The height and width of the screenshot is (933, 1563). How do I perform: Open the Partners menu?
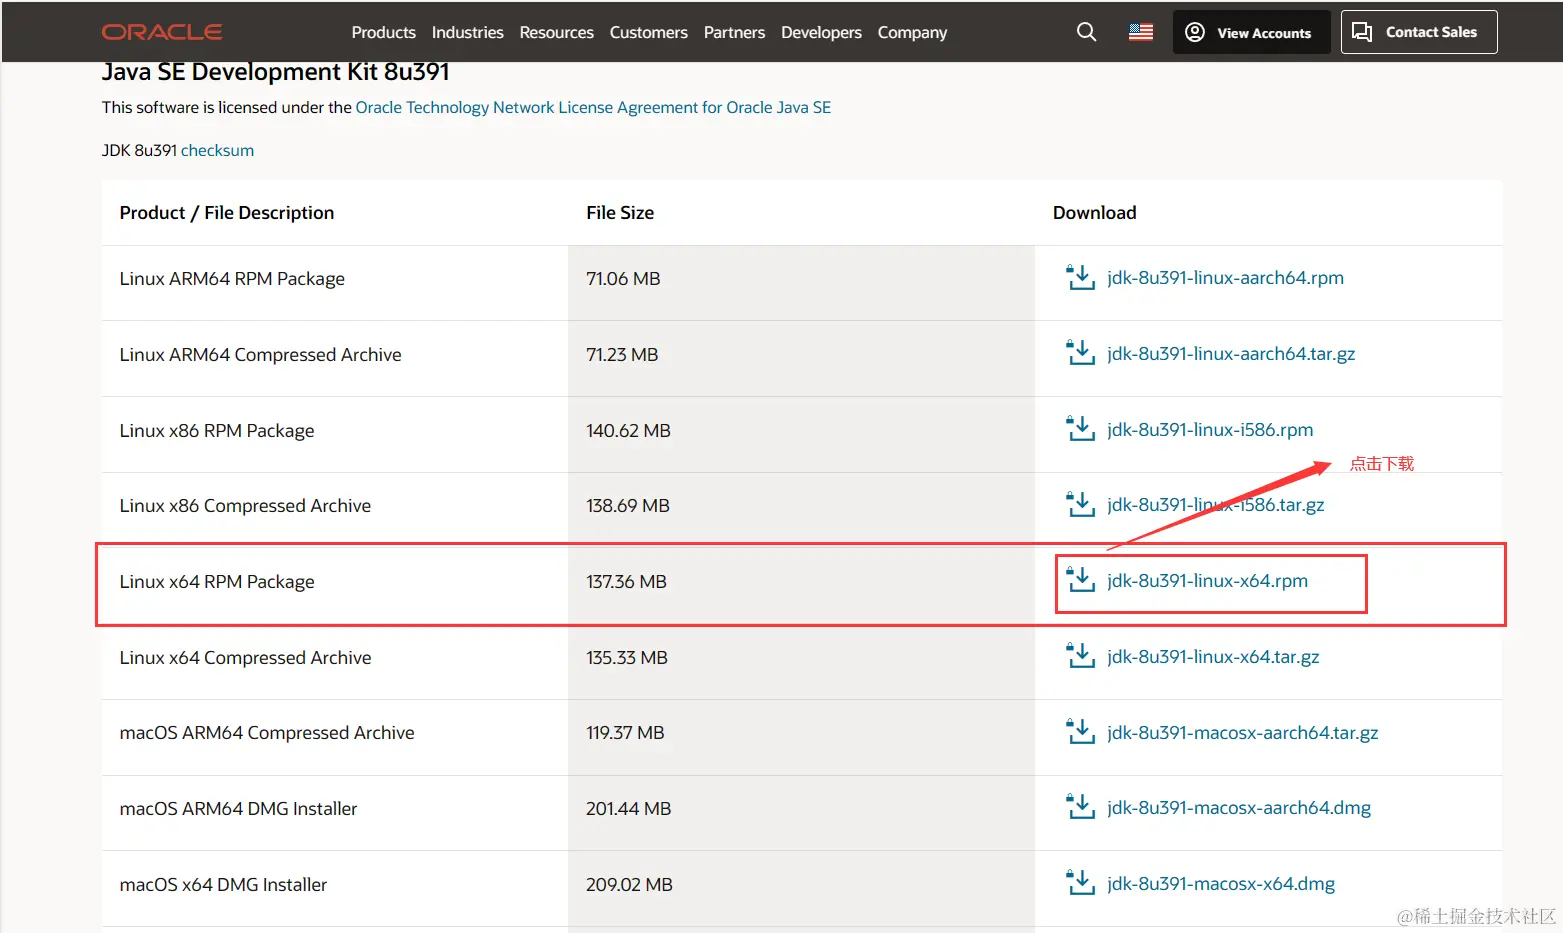pos(734,32)
